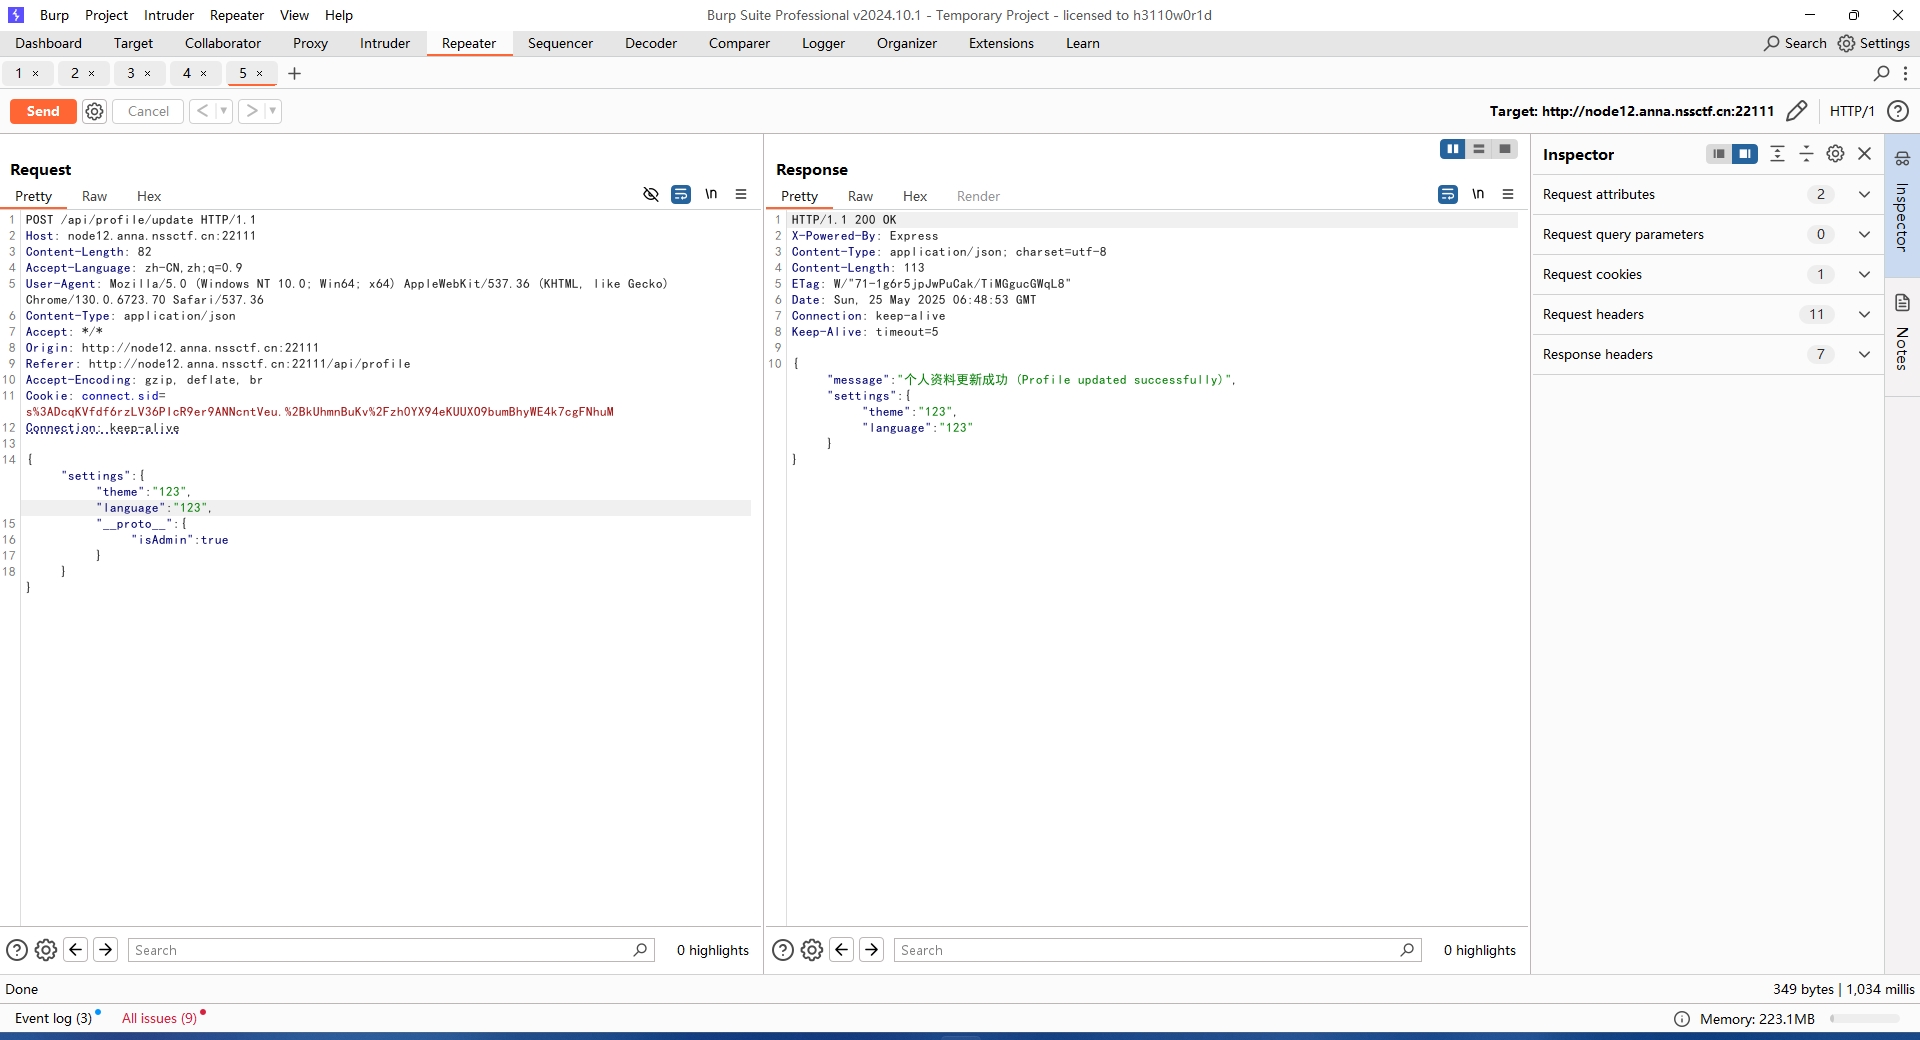Click the memory info icon in status bar
1920x1040 pixels.
click(1682, 1019)
